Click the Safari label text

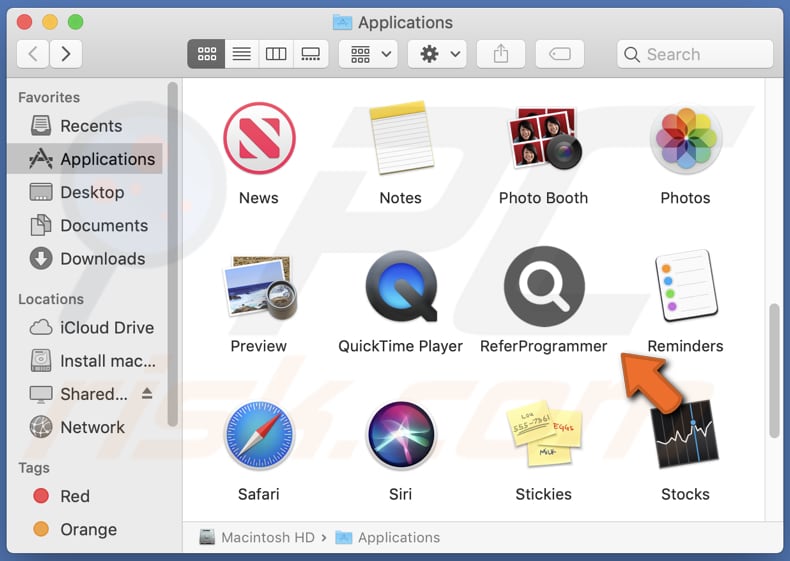pyautogui.click(x=258, y=494)
